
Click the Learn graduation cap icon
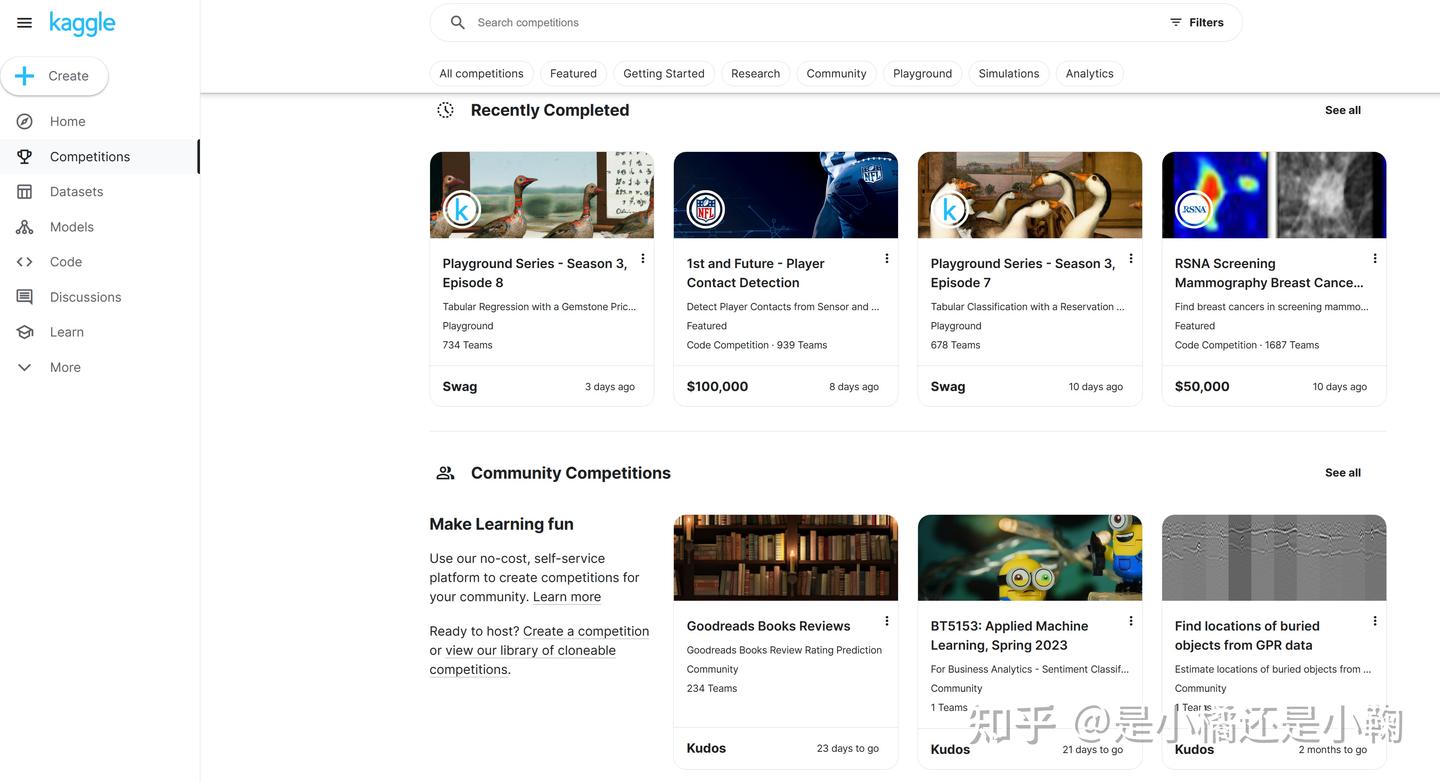tap(25, 332)
